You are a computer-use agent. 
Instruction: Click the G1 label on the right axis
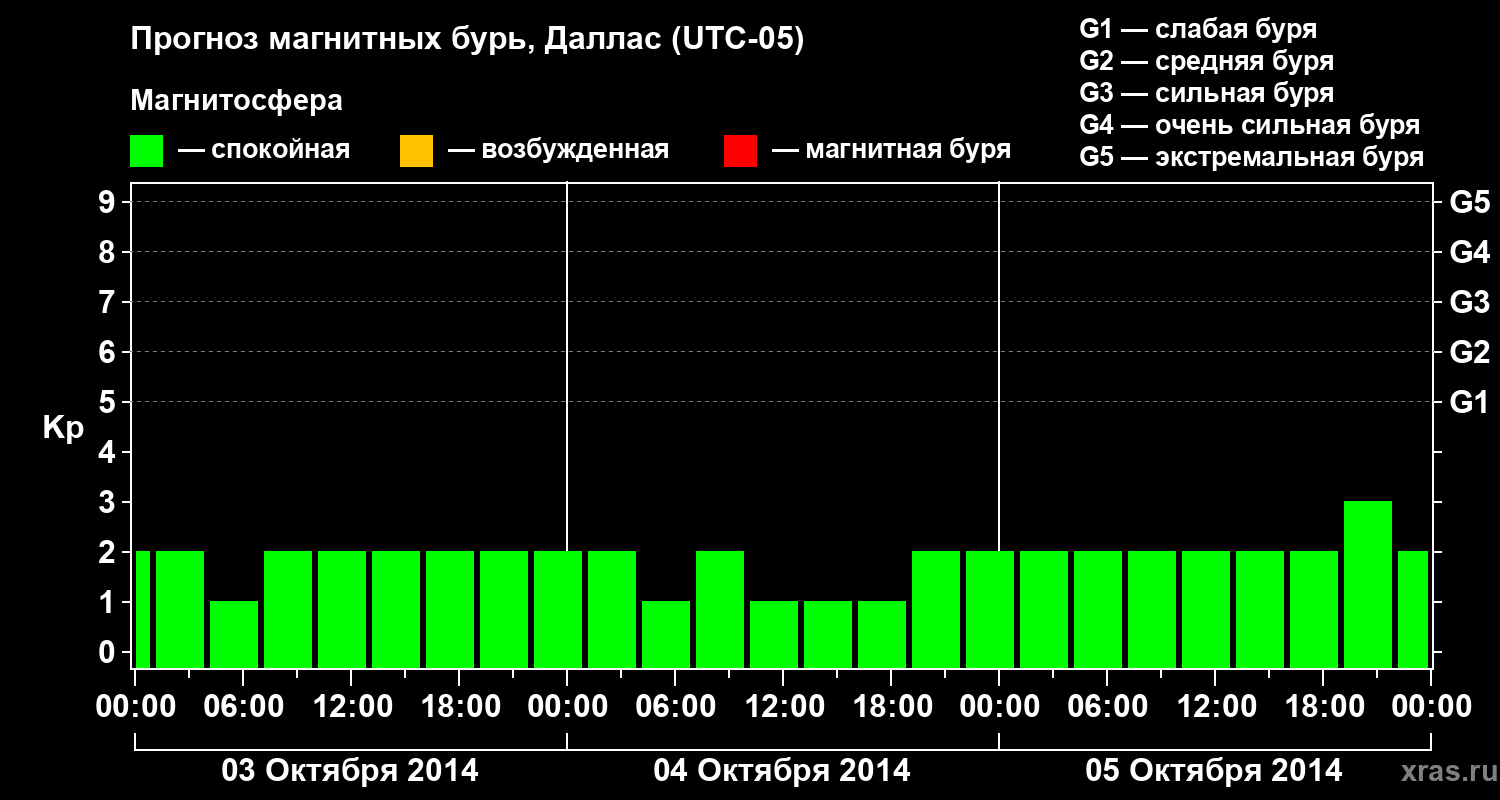[1470, 402]
